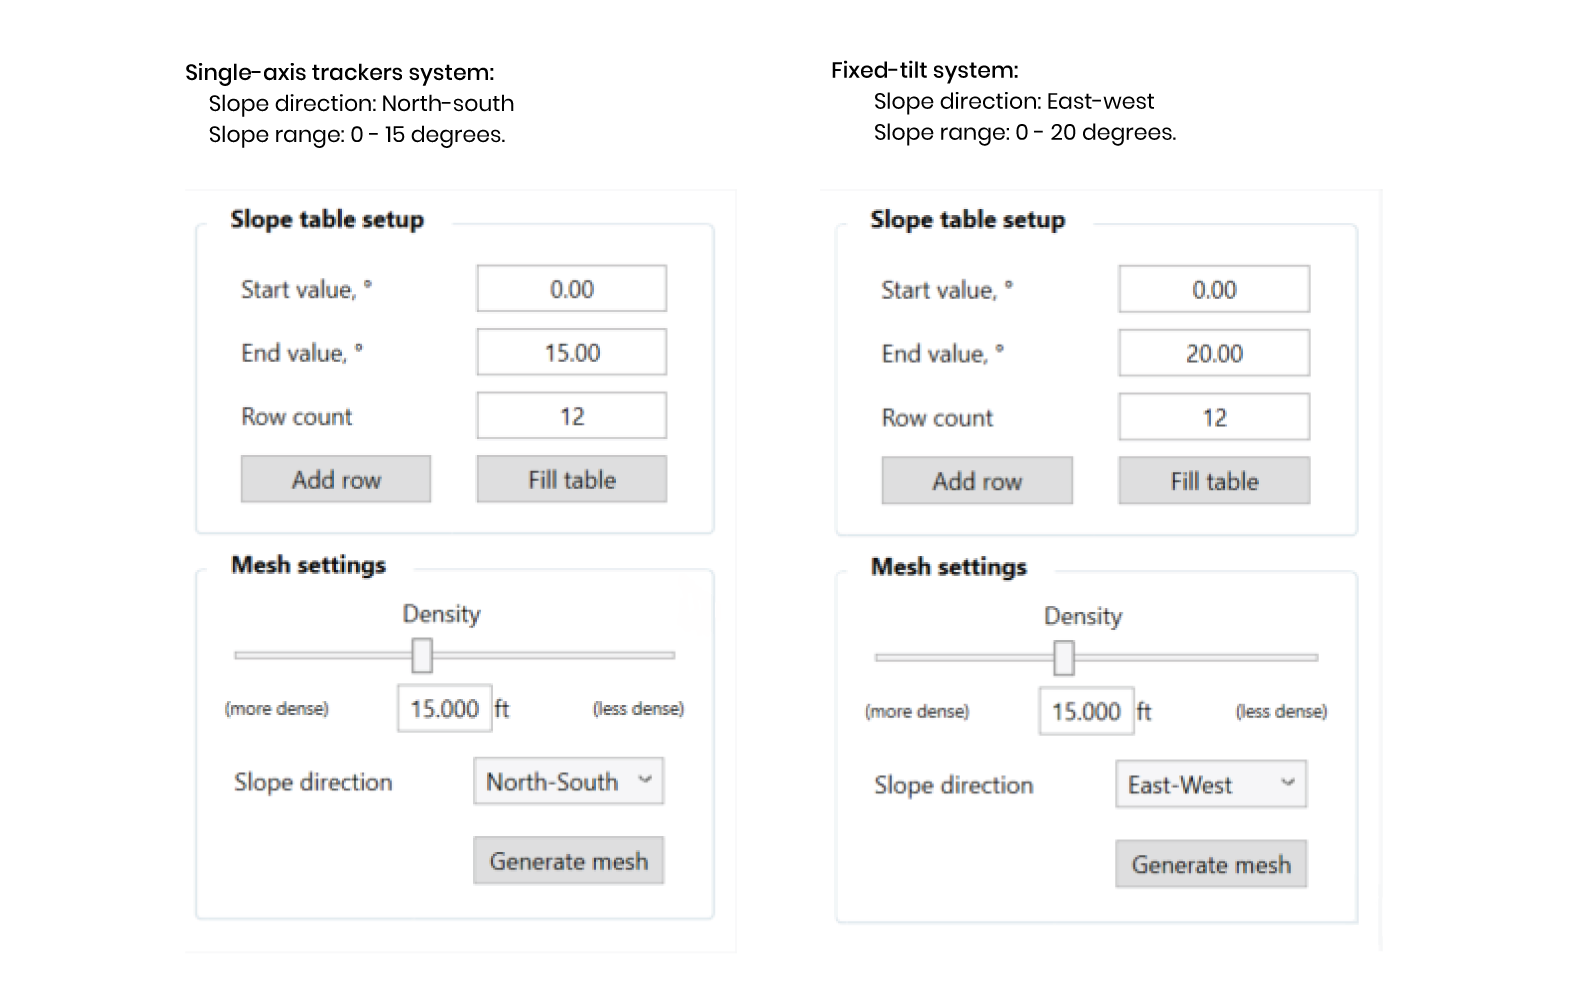Click 'Slope direction: East-west' caption text

tap(1014, 102)
